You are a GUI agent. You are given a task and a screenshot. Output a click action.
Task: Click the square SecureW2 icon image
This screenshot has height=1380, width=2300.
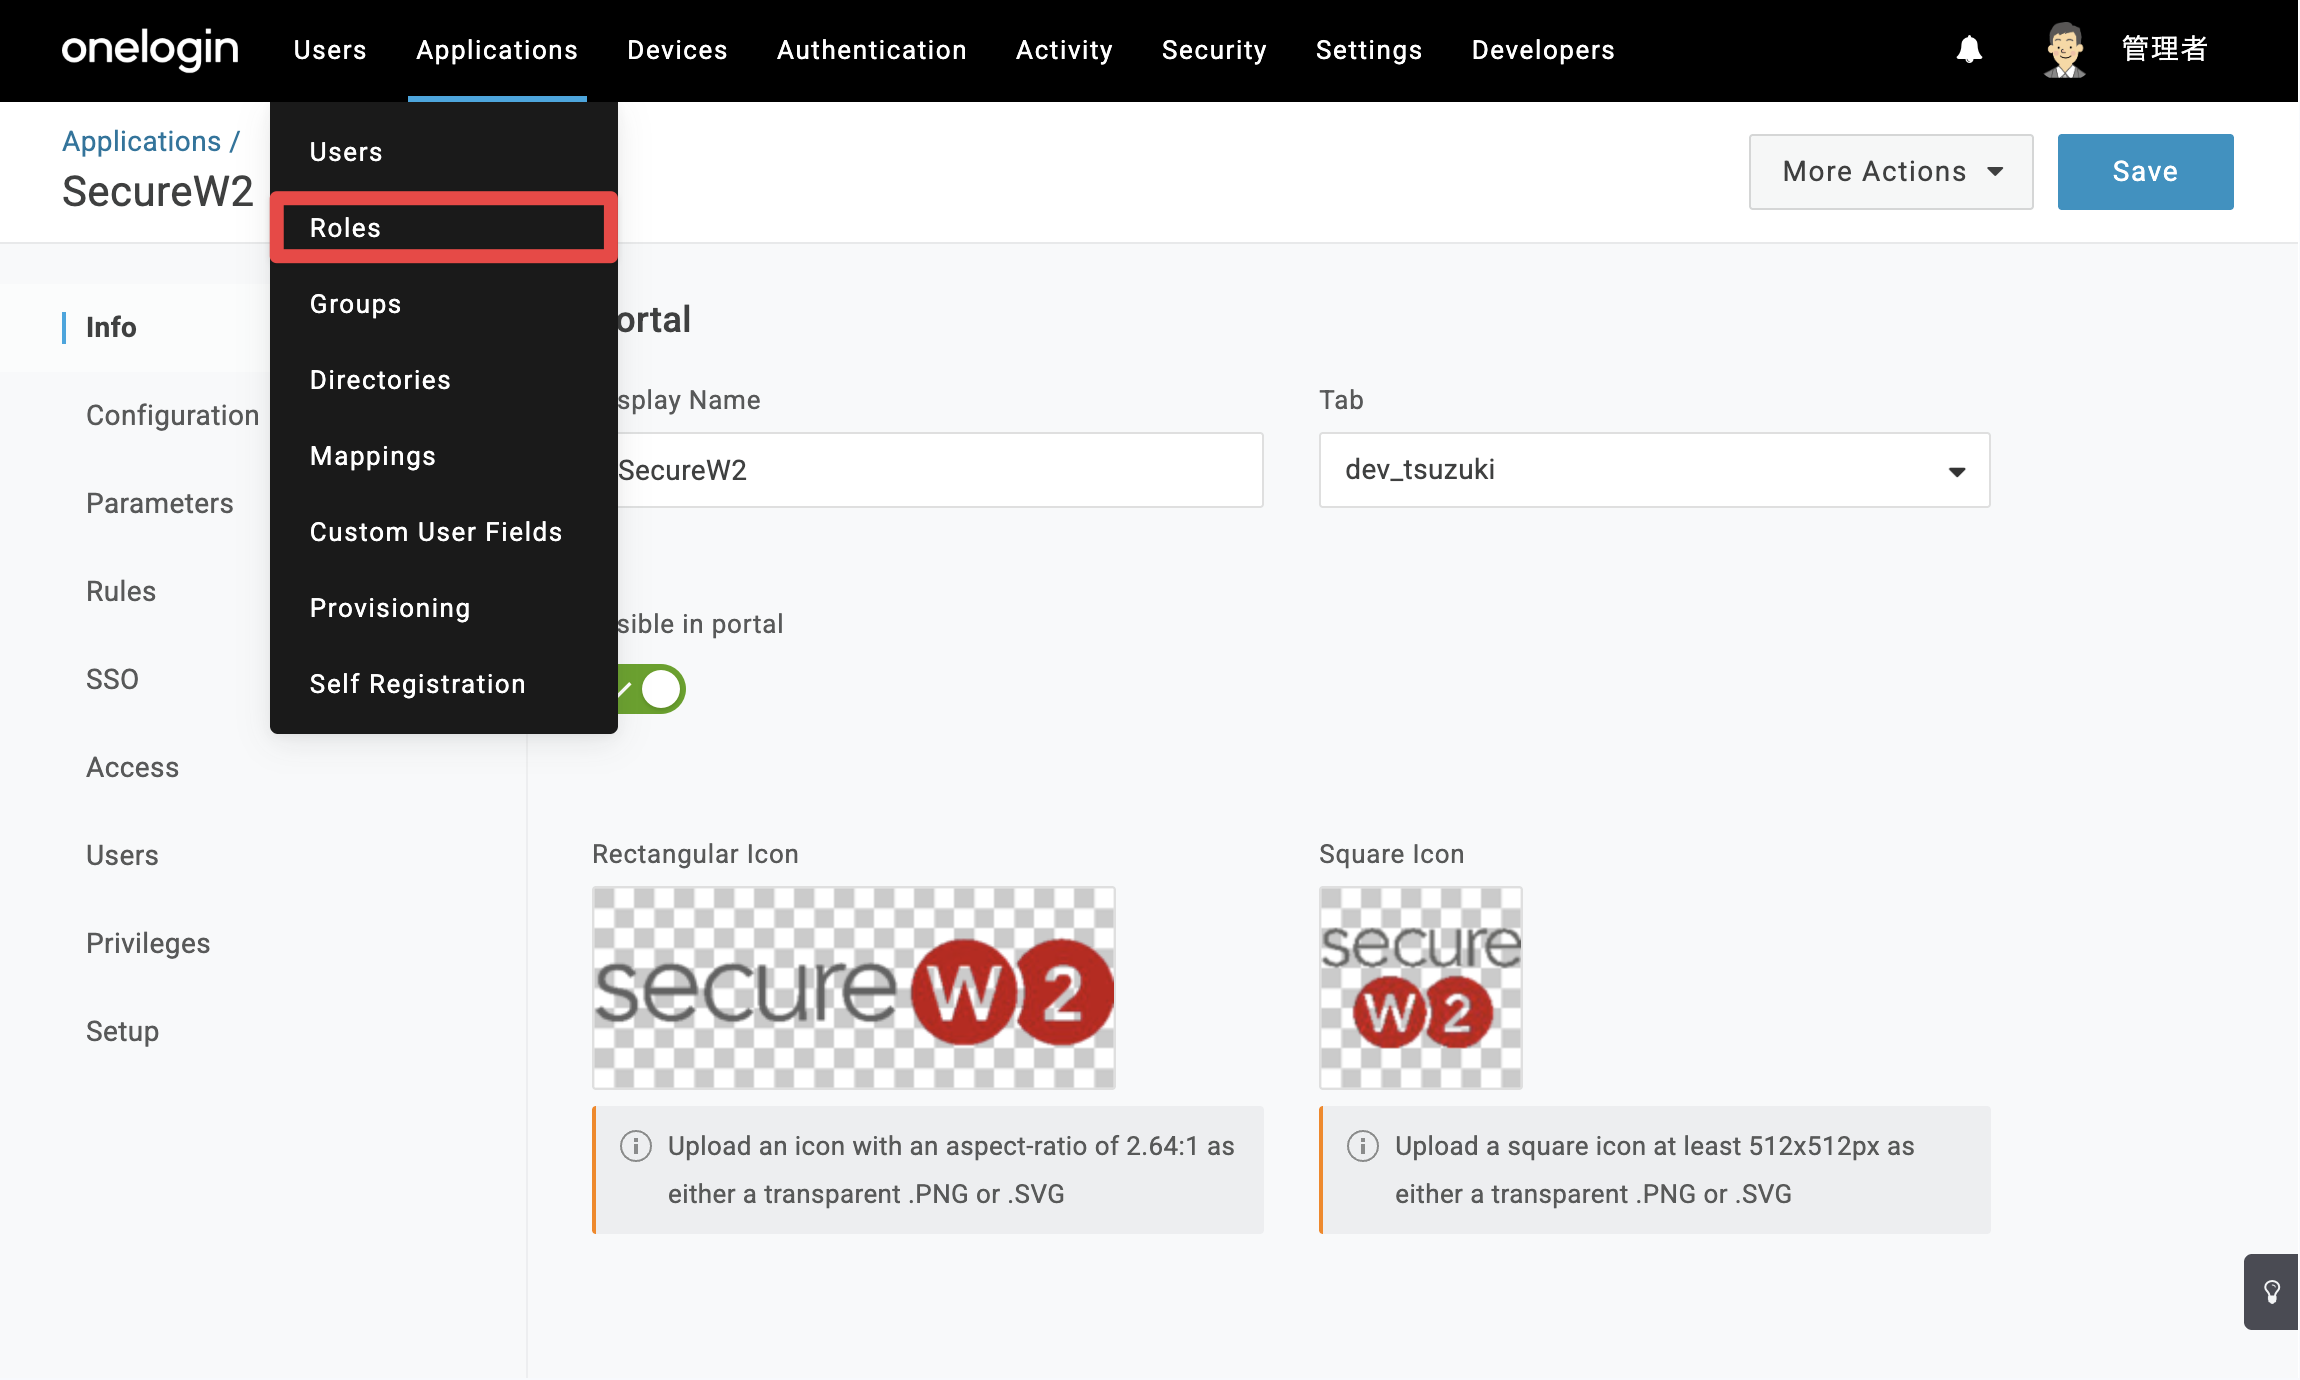(x=1421, y=988)
